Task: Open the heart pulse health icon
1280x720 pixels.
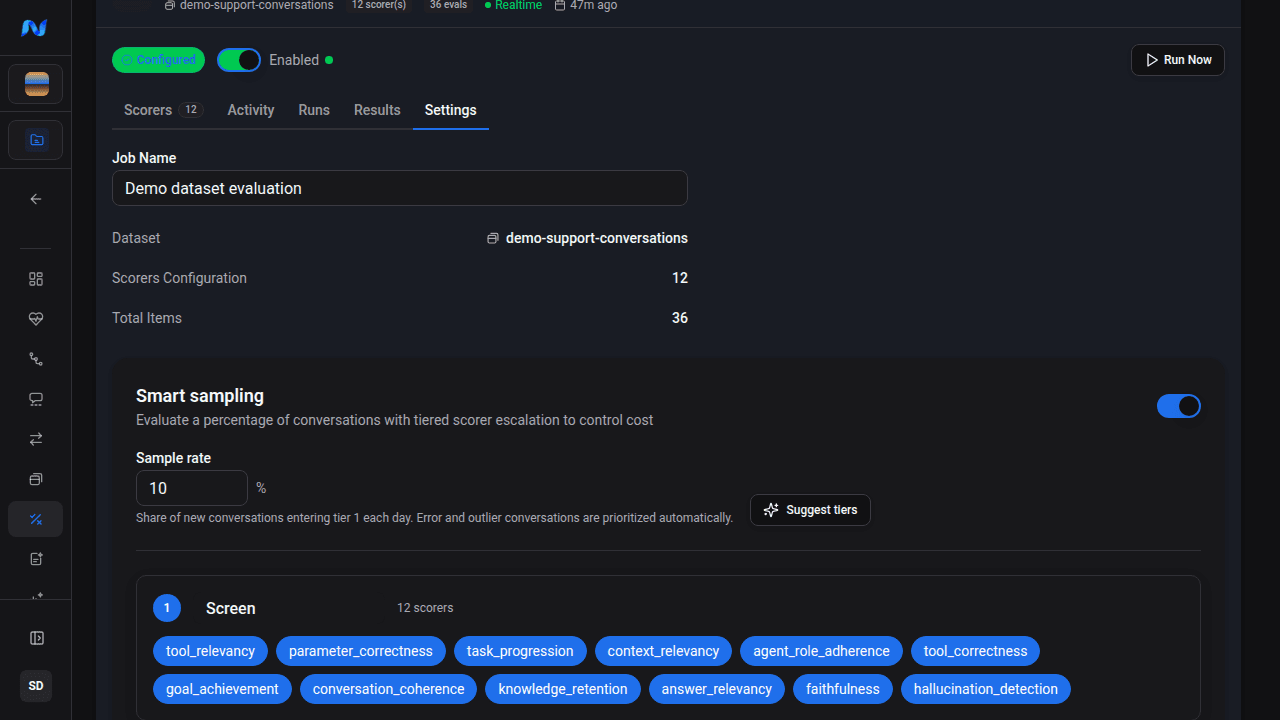Action: pos(36,319)
